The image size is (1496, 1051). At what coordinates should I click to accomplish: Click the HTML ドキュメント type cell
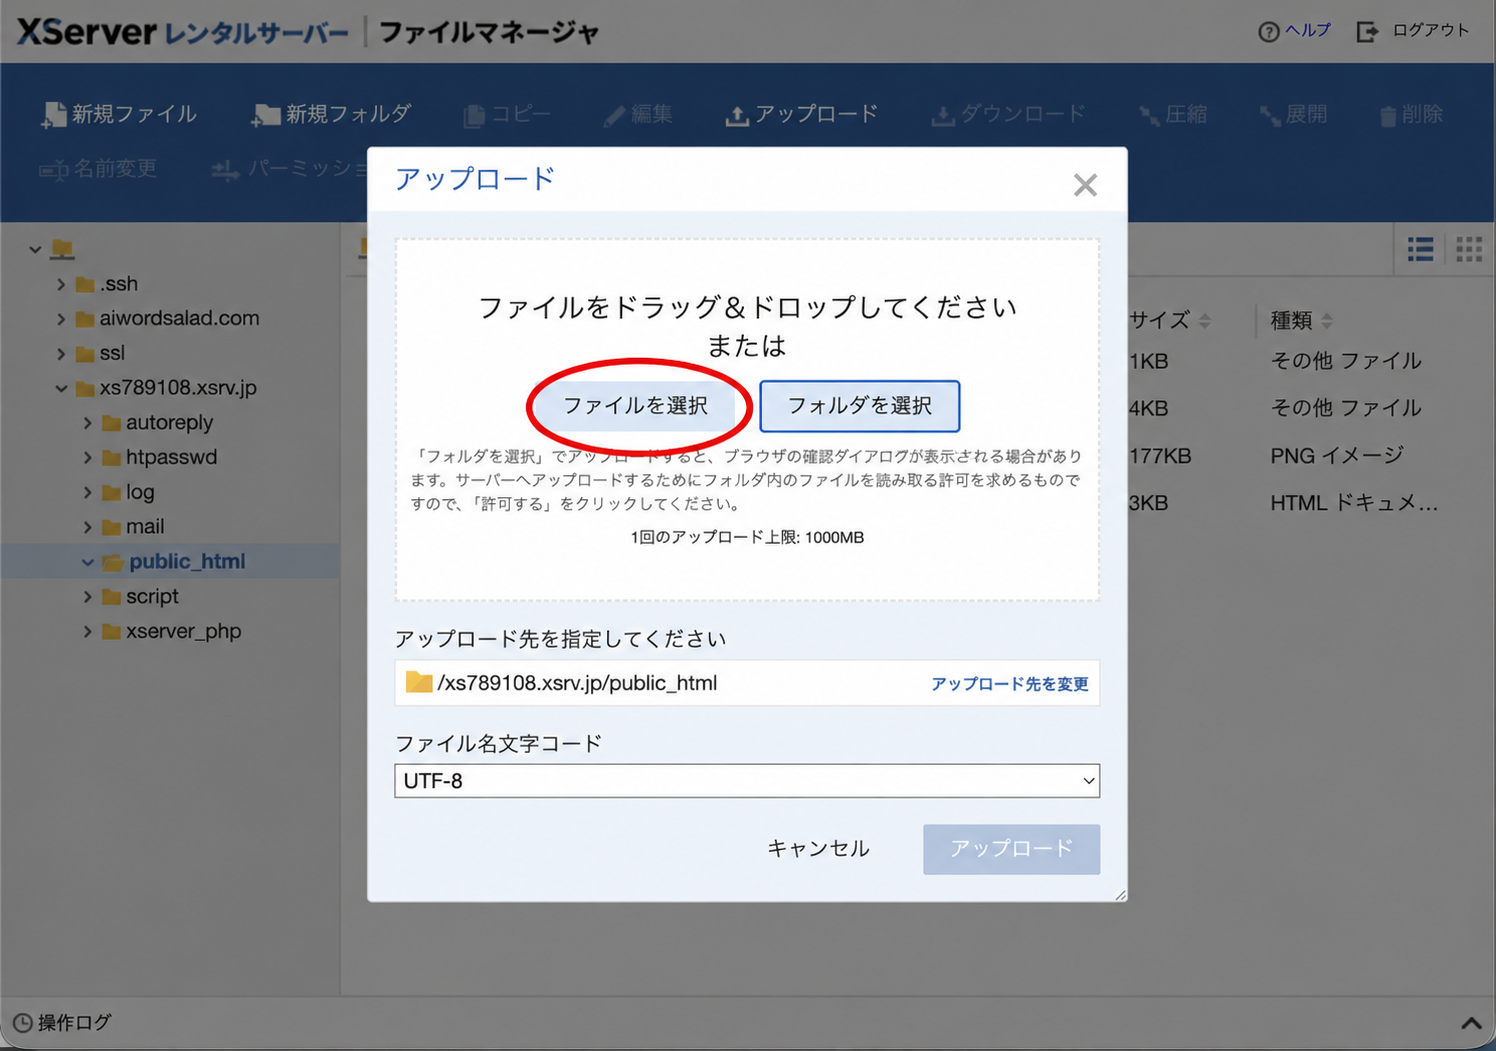(1354, 503)
